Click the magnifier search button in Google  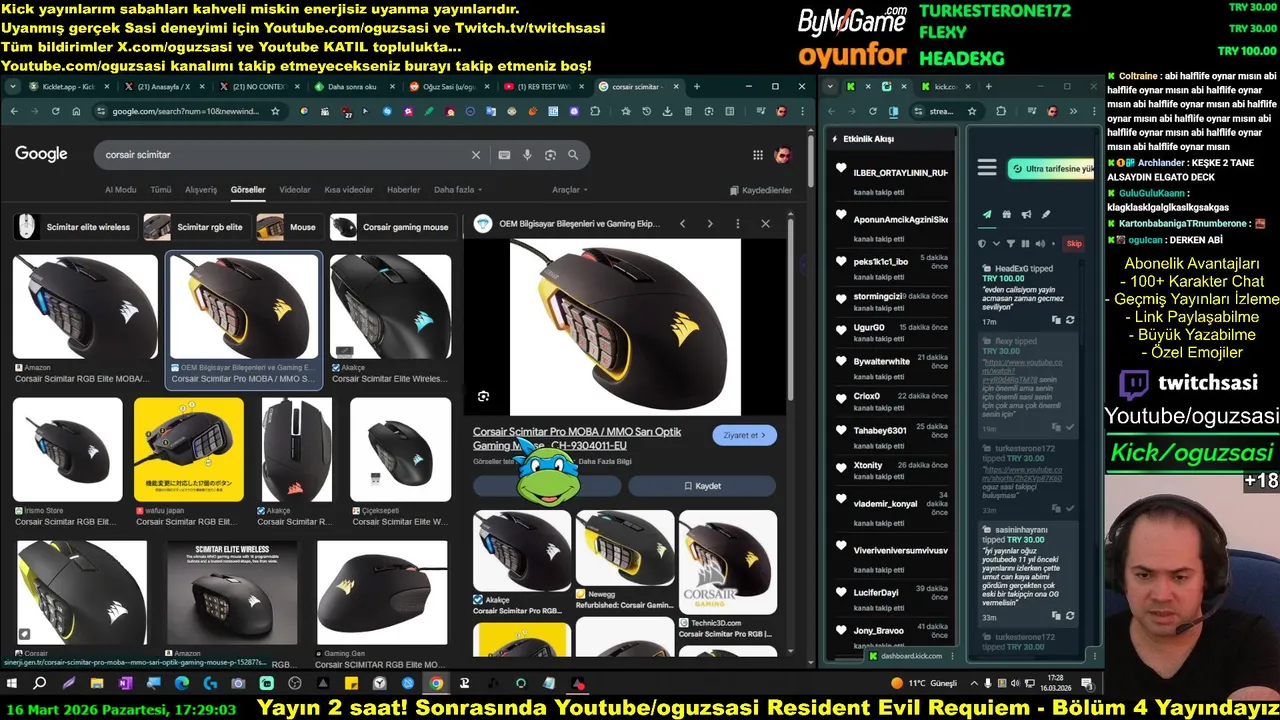[573, 155]
